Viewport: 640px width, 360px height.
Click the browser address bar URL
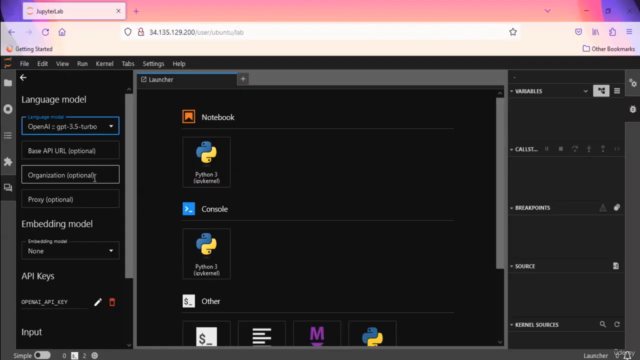pos(196,32)
